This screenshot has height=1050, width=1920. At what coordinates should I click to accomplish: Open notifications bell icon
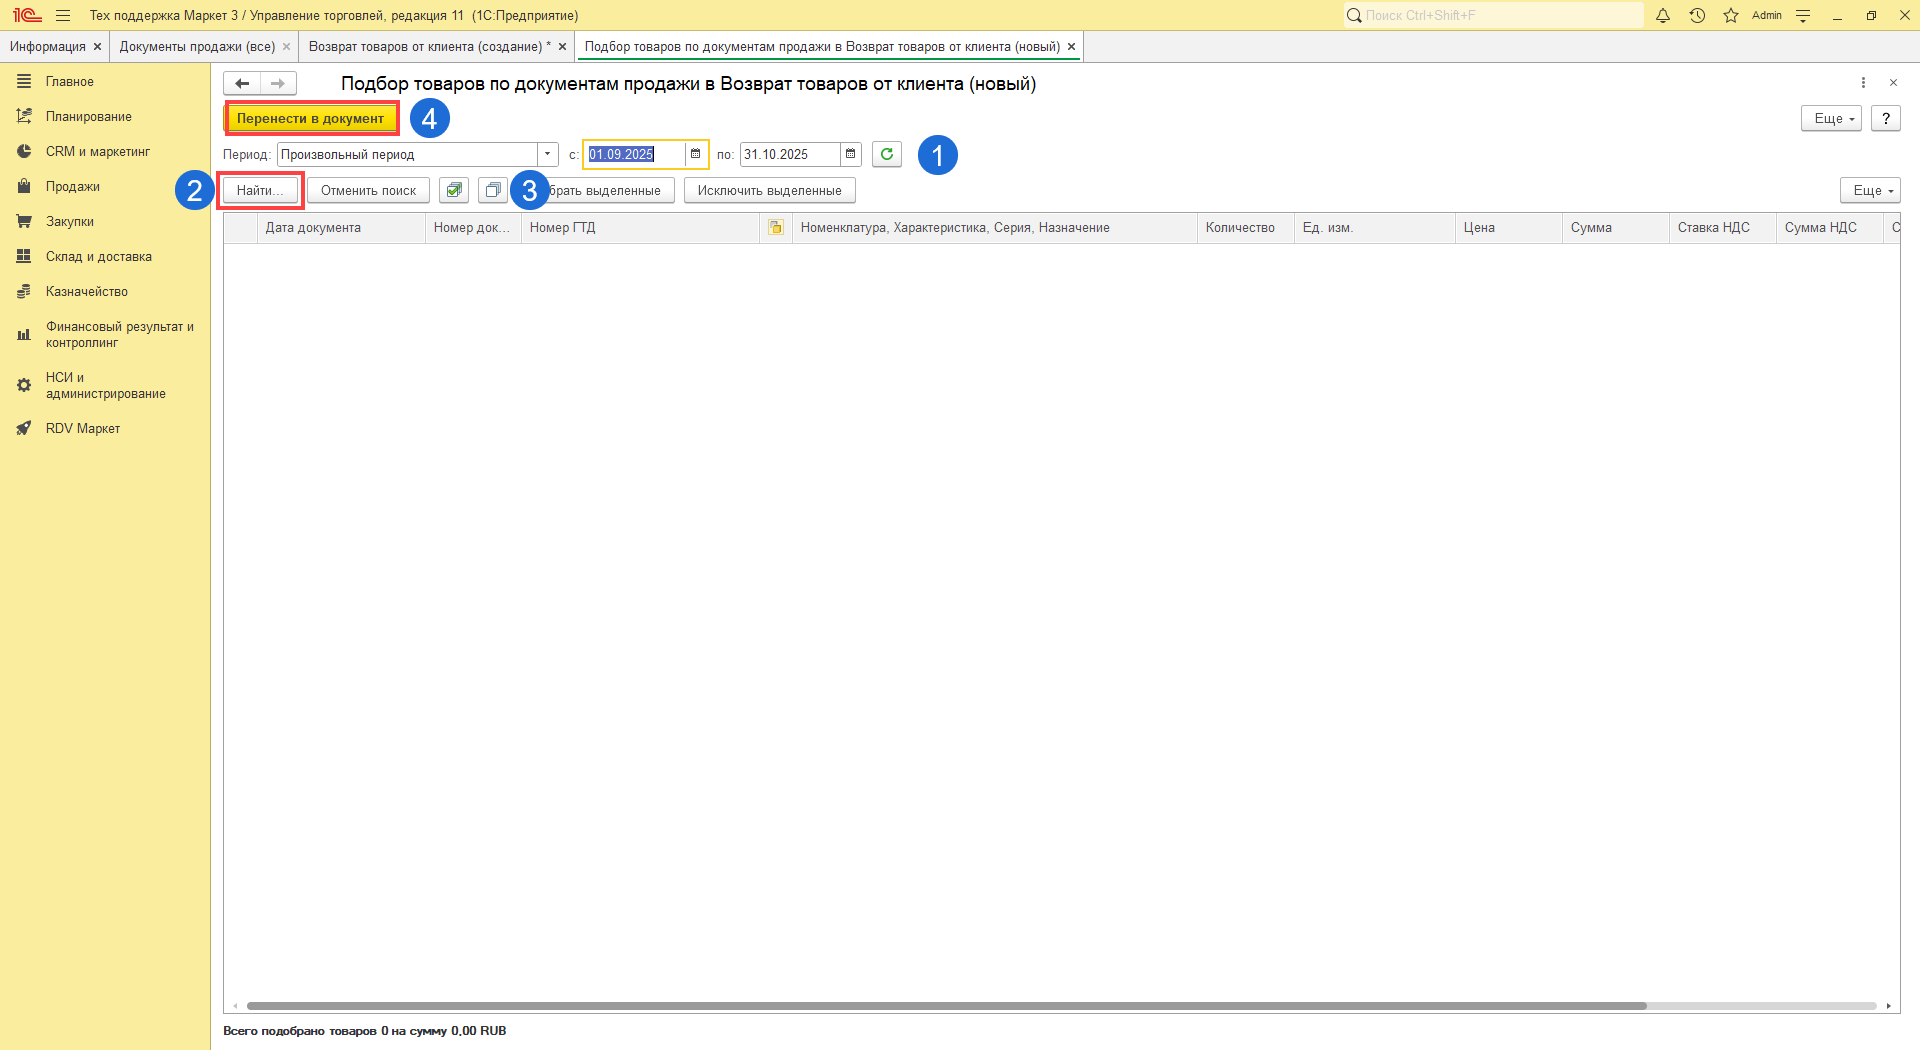tap(1663, 16)
